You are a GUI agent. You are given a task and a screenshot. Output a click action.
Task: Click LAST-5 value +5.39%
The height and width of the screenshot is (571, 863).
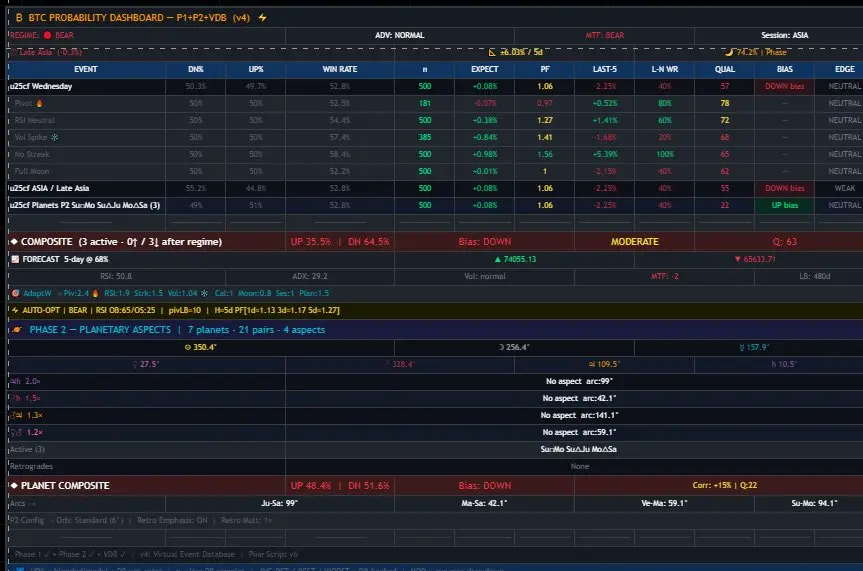(x=604, y=155)
